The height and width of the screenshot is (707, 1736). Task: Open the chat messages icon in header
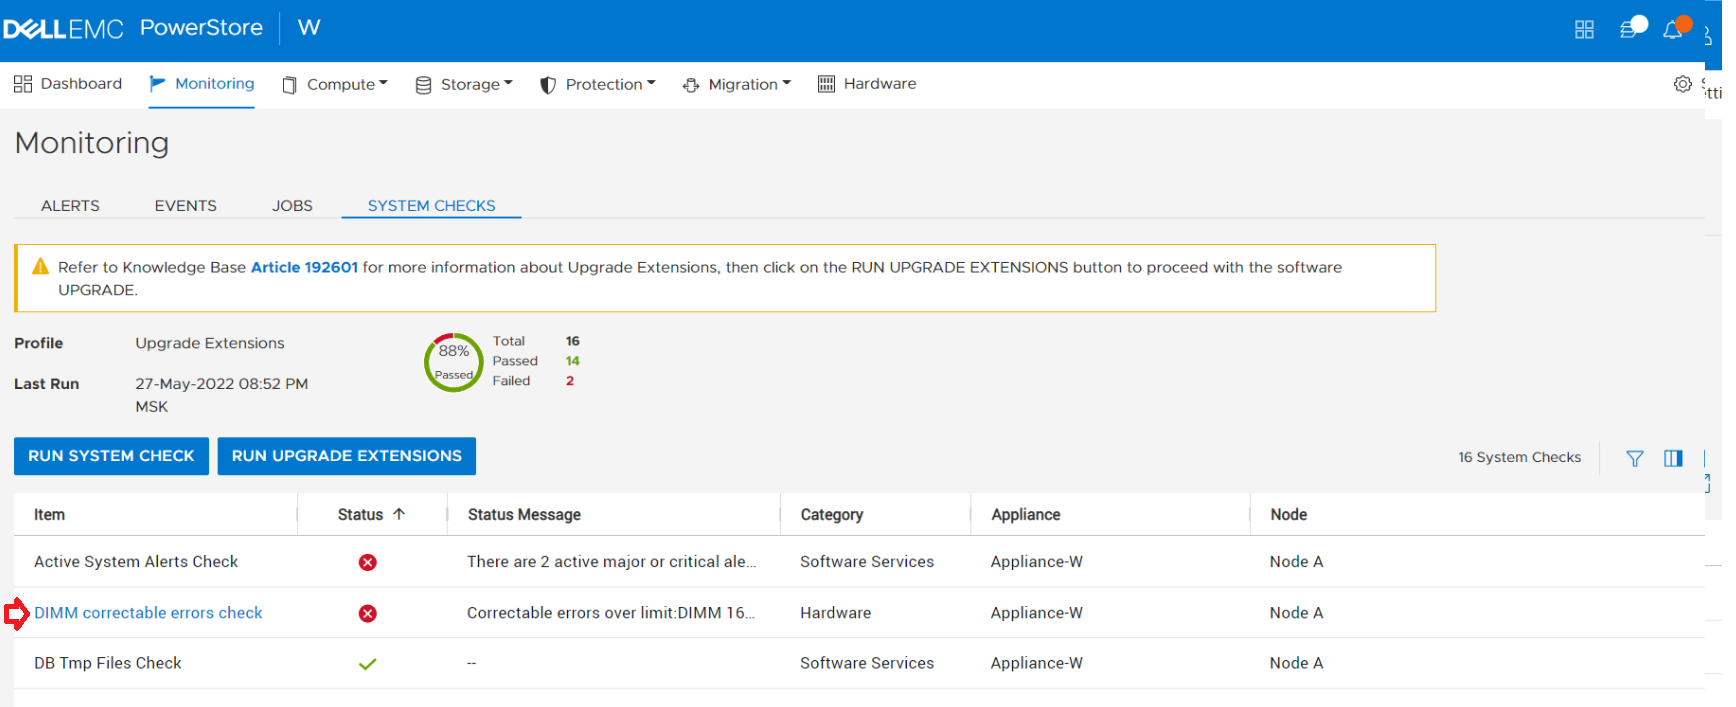[x=1630, y=28]
